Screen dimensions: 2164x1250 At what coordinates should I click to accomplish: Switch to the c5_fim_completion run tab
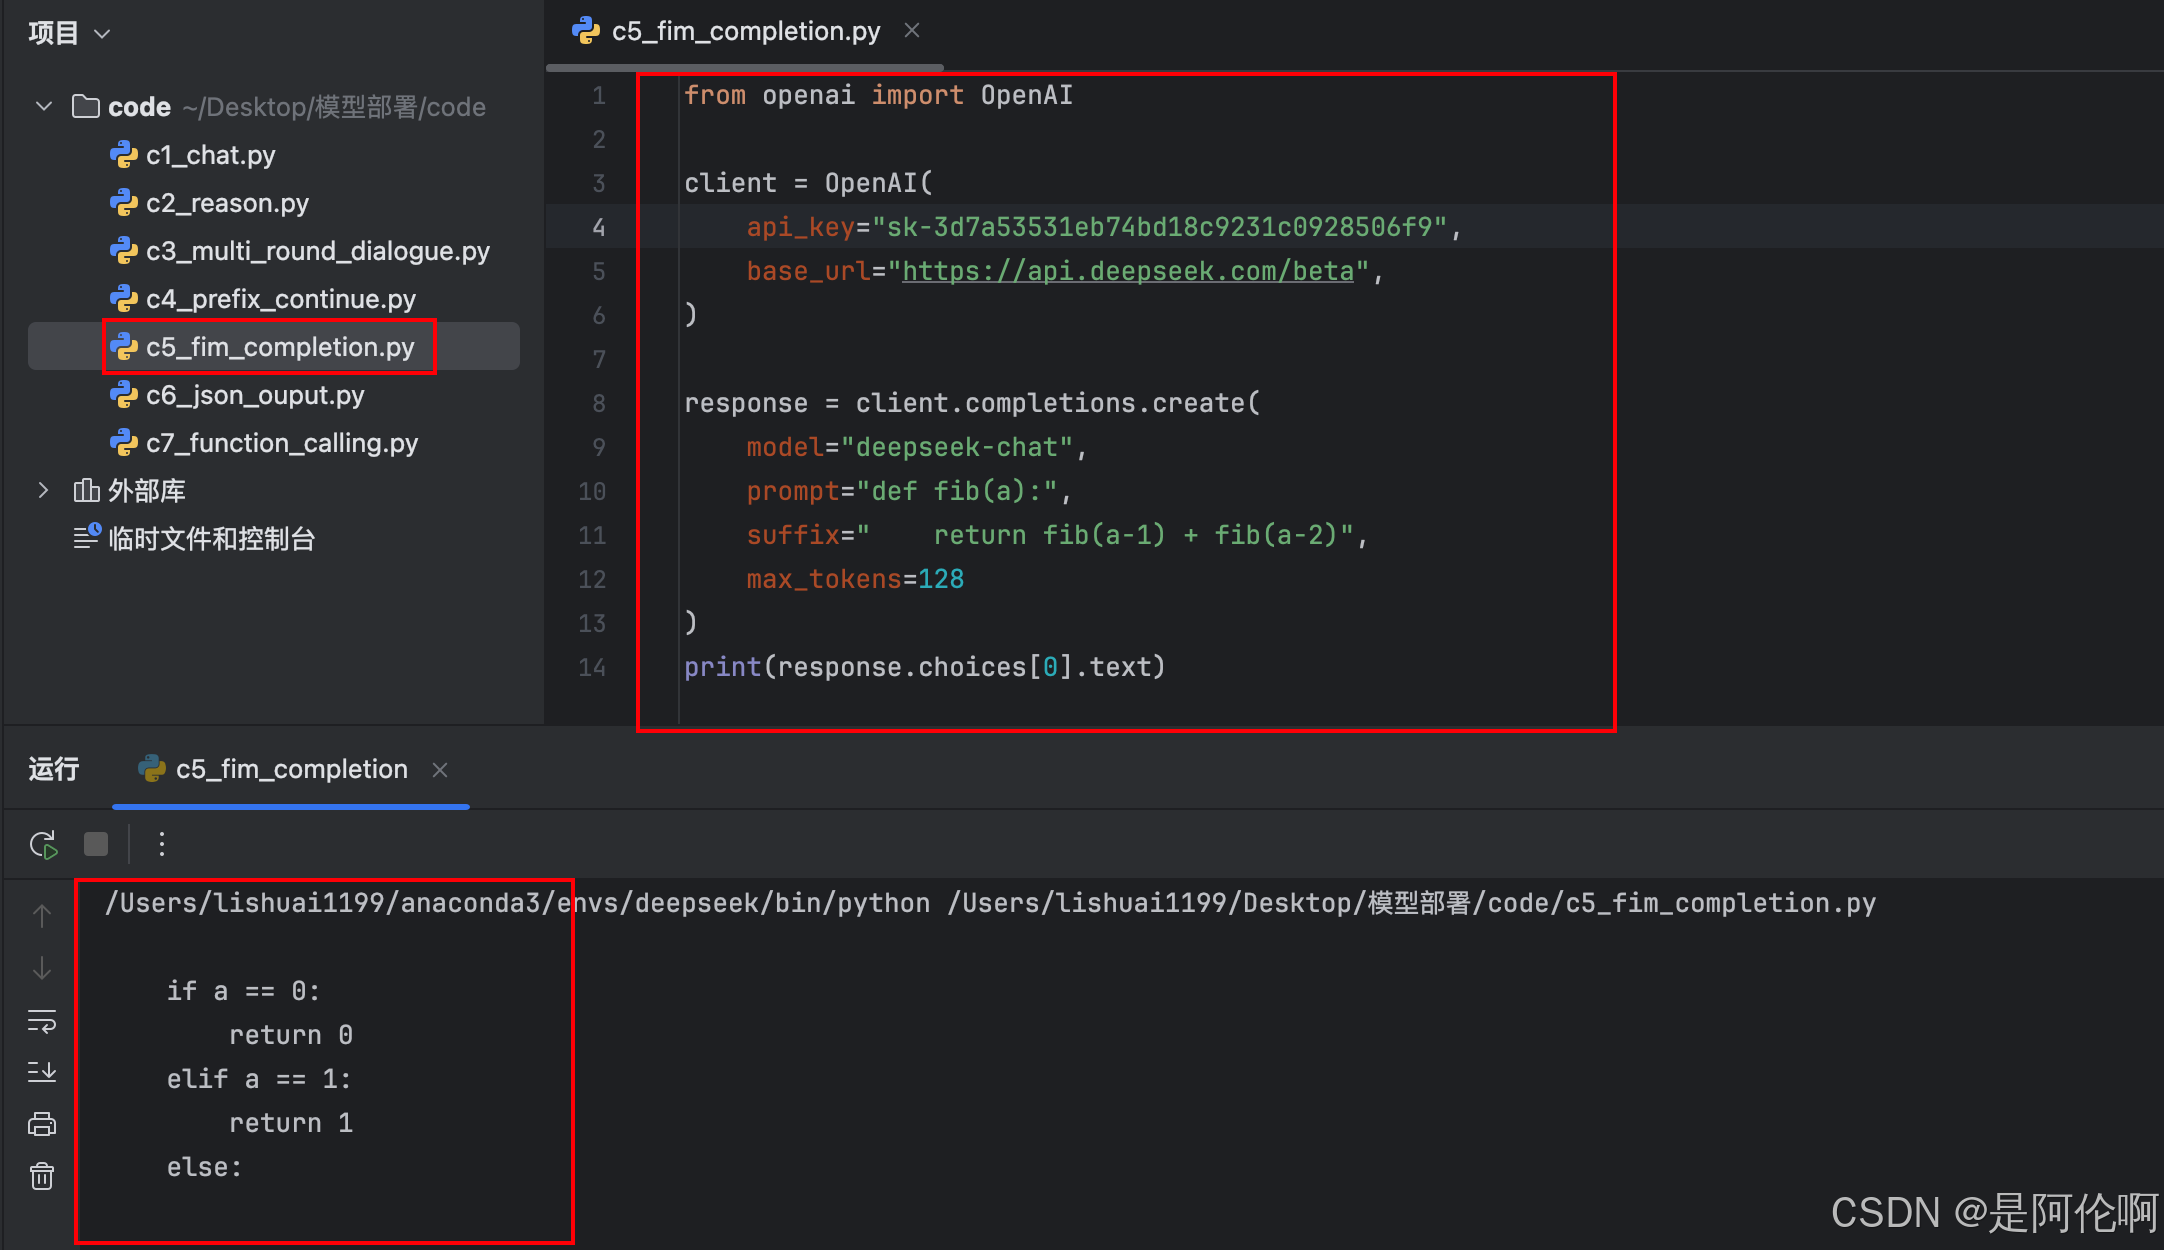(x=290, y=769)
